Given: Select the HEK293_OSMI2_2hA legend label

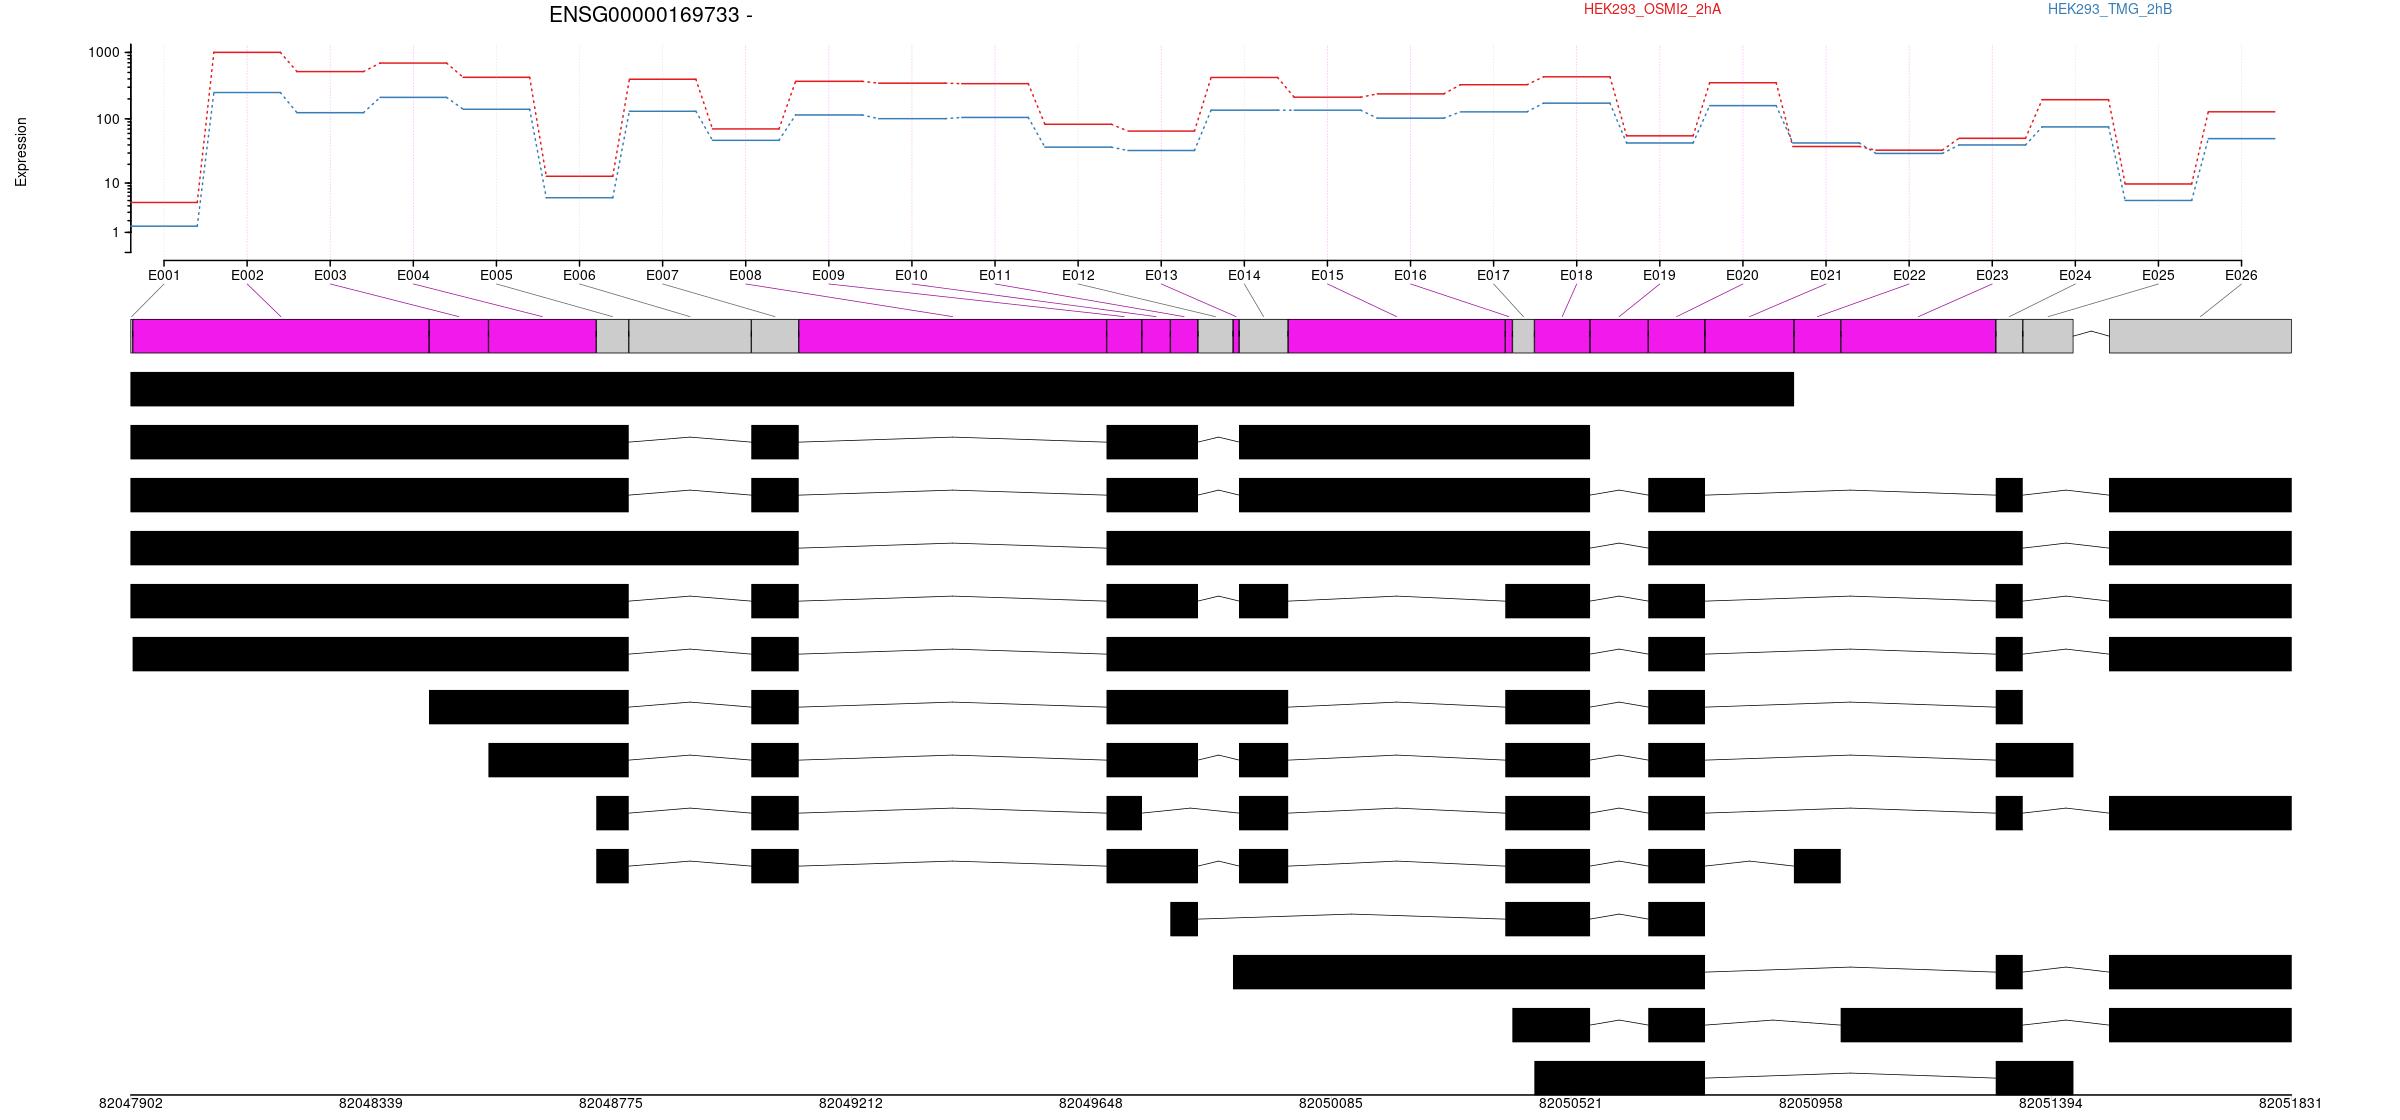Looking at the screenshot, I should tap(1652, 9).
